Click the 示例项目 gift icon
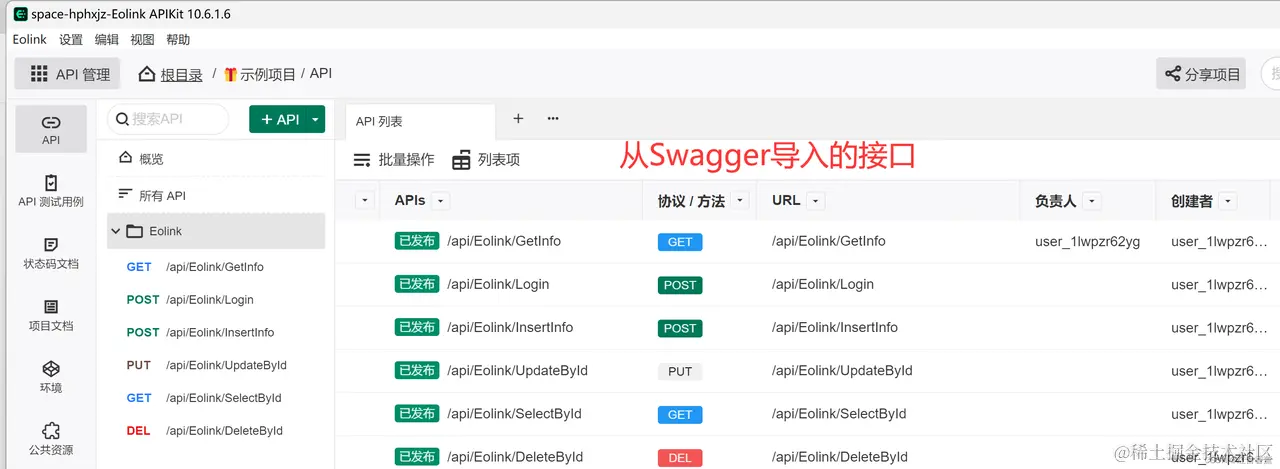The width and height of the screenshot is (1280, 469). [230, 74]
